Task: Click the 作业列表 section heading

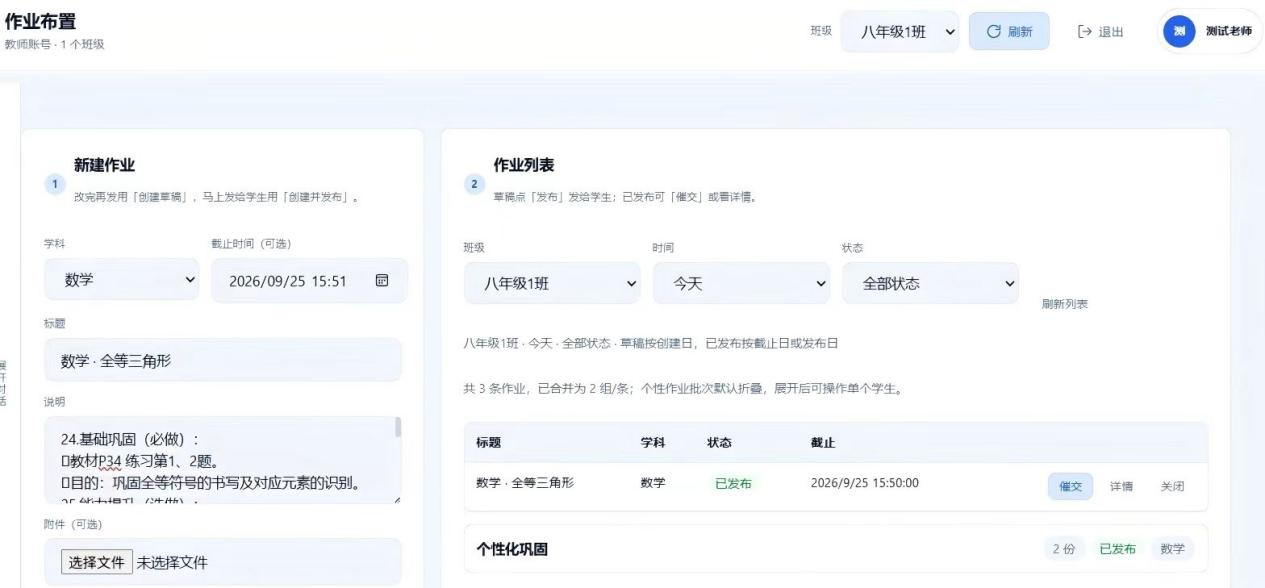Action: [525, 165]
